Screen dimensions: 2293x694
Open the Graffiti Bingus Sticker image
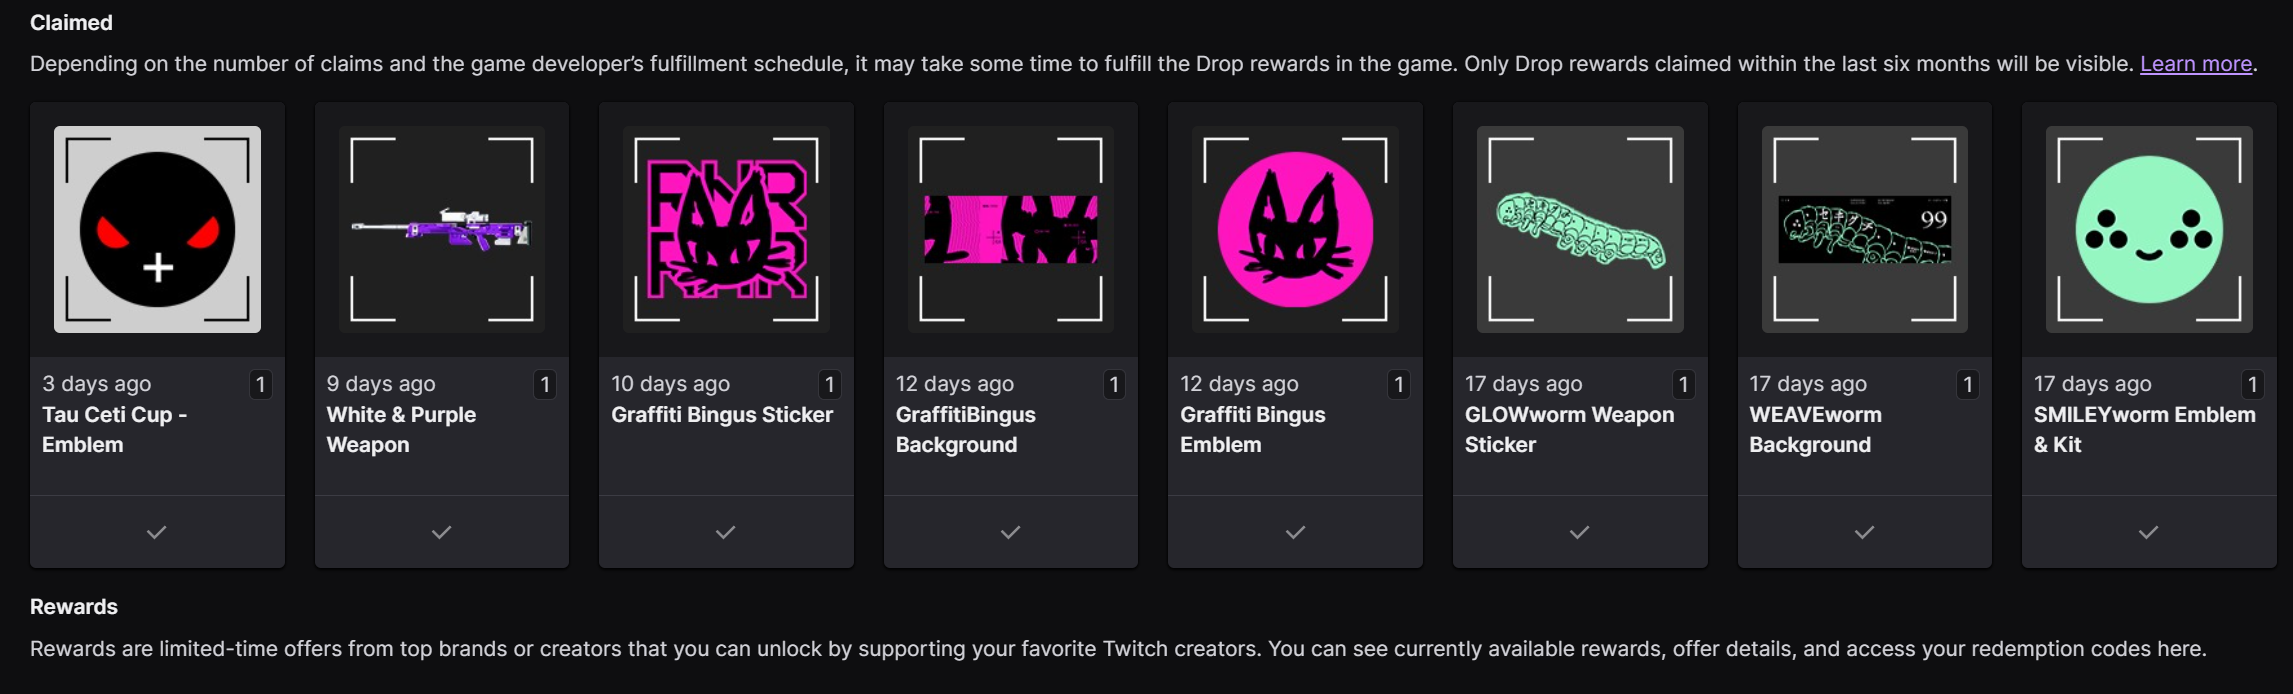click(x=726, y=229)
